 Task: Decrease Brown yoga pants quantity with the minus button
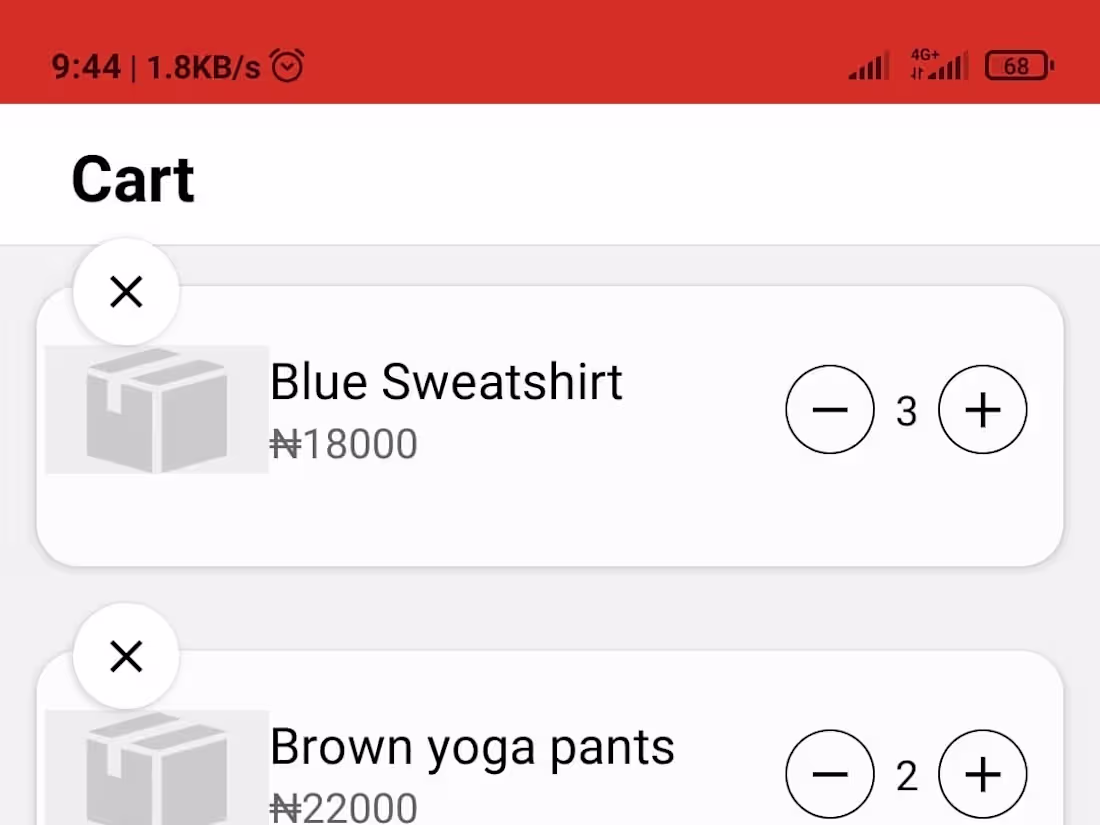coord(831,774)
